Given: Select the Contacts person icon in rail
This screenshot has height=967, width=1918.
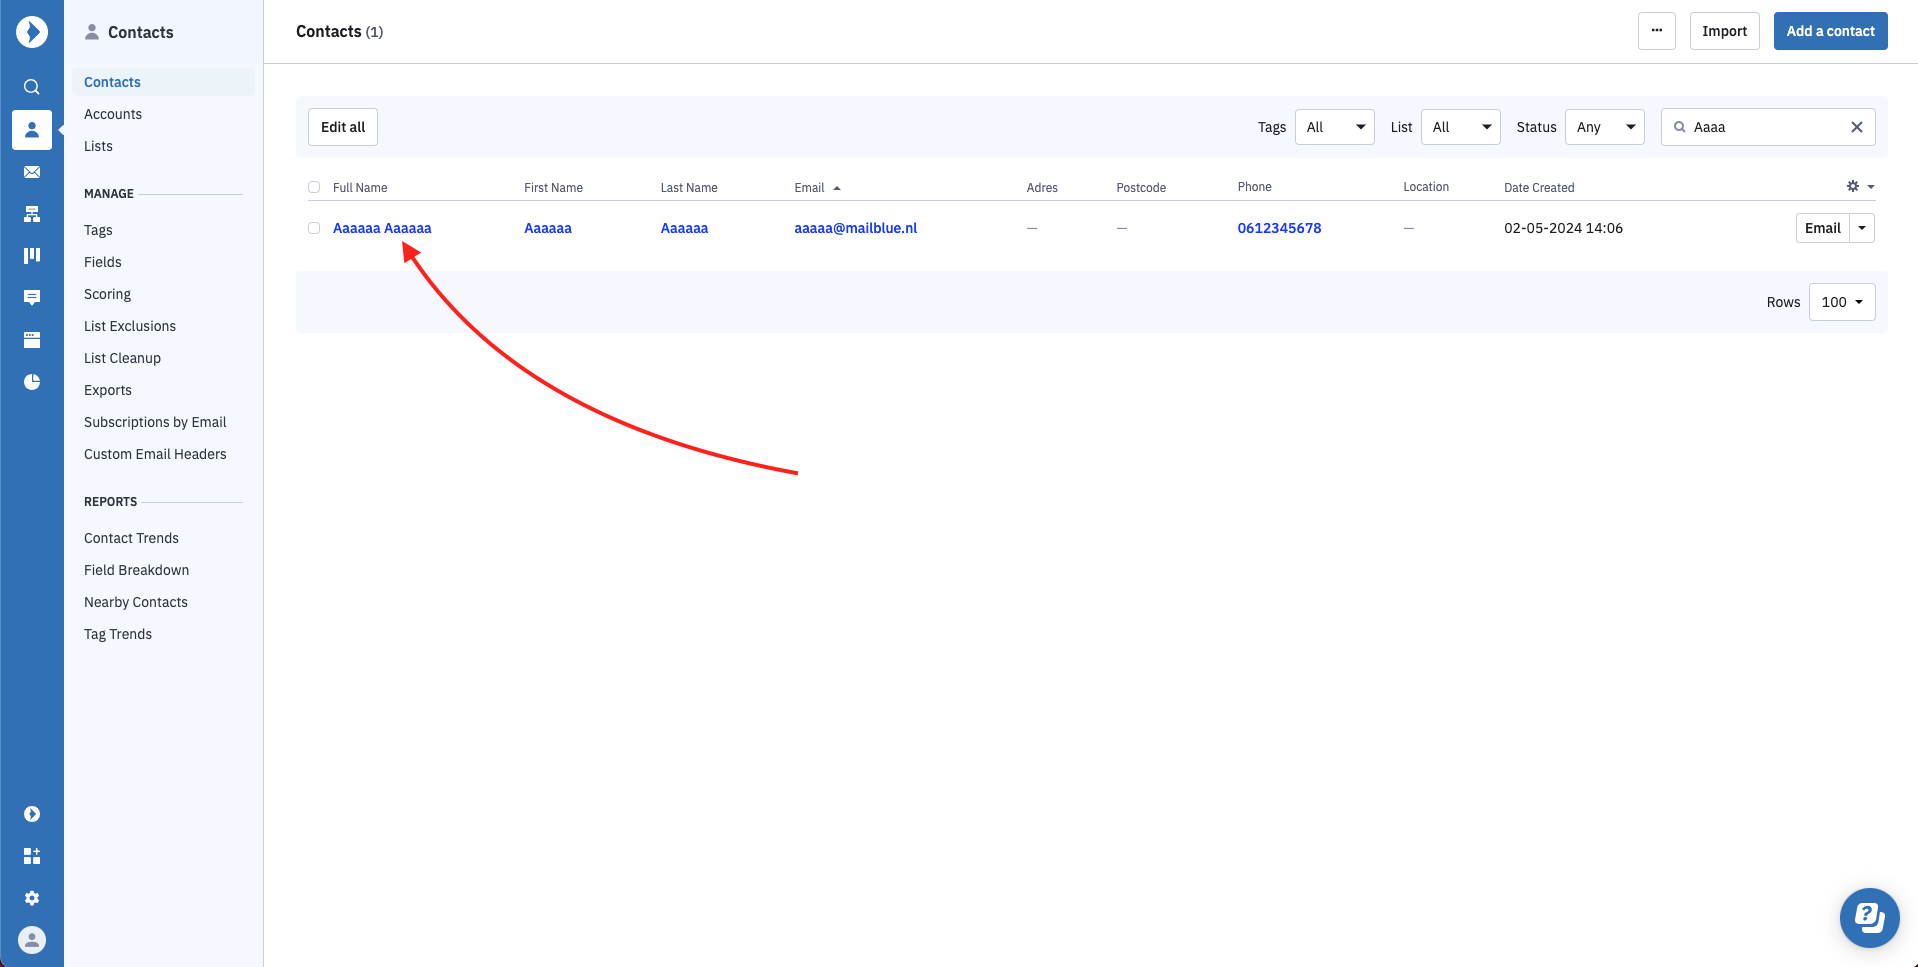Looking at the screenshot, I should (32, 130).
